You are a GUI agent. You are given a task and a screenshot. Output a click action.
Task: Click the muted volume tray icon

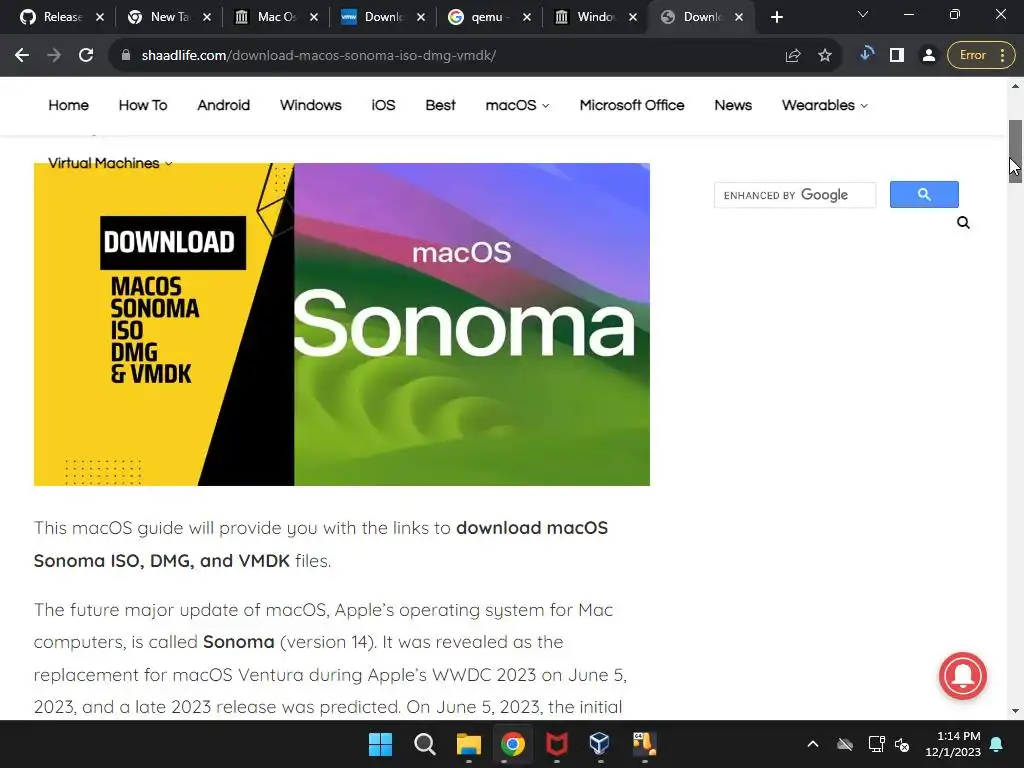[x=903, y=744]
